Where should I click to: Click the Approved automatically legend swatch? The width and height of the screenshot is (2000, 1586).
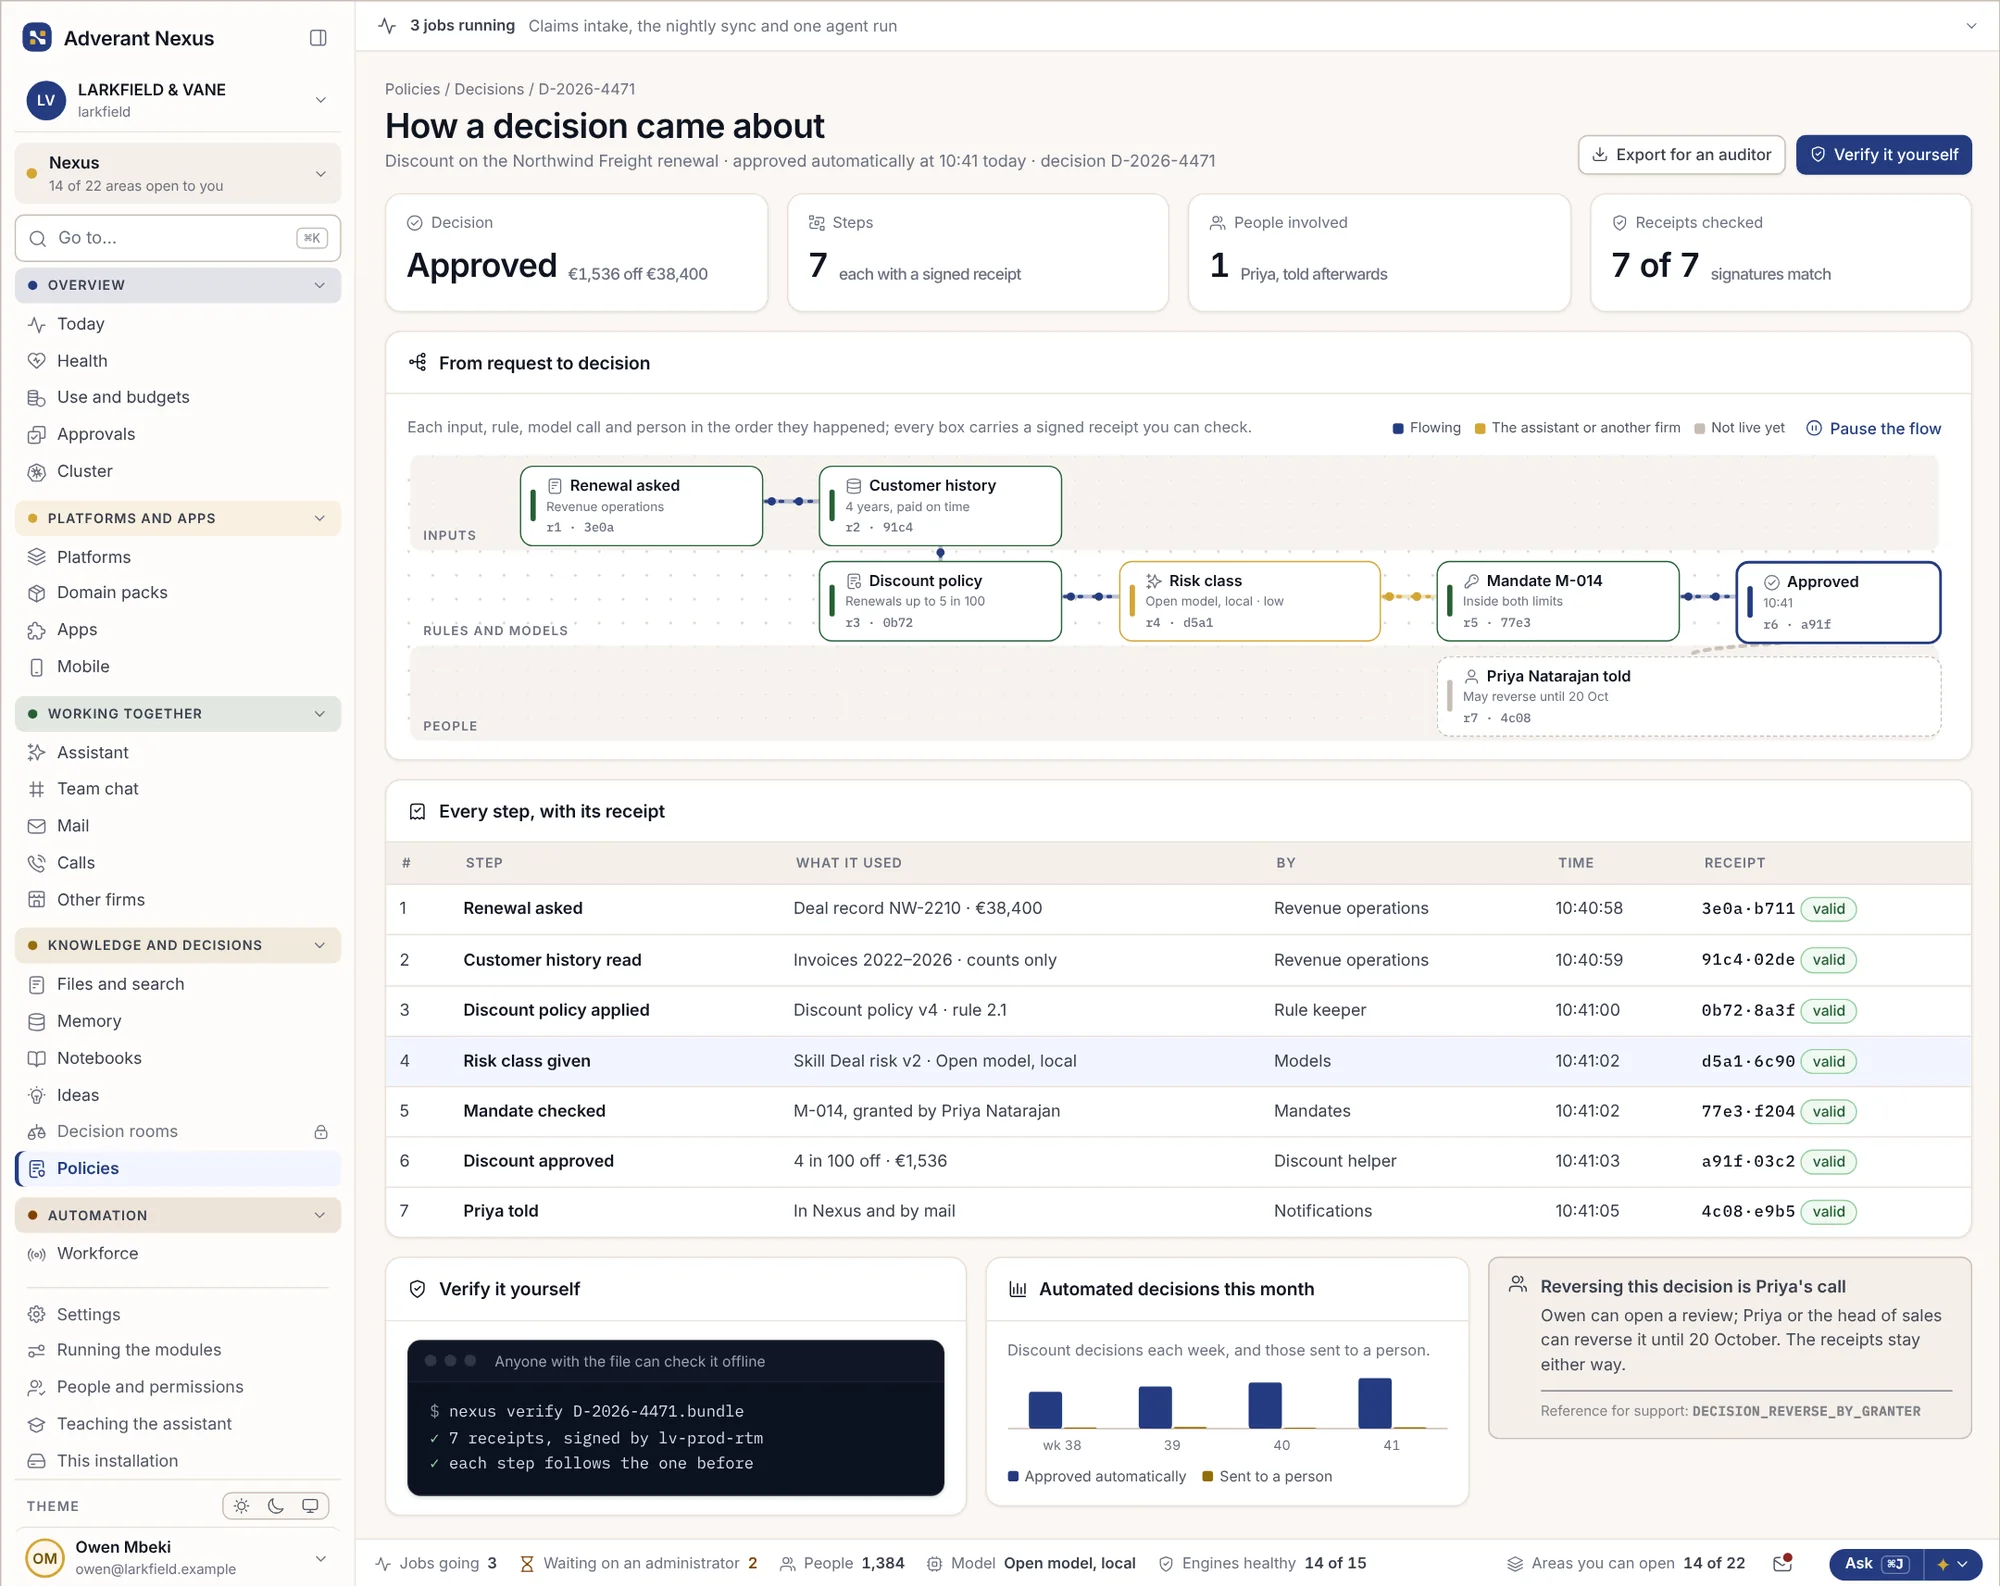pos(1013,1477)
